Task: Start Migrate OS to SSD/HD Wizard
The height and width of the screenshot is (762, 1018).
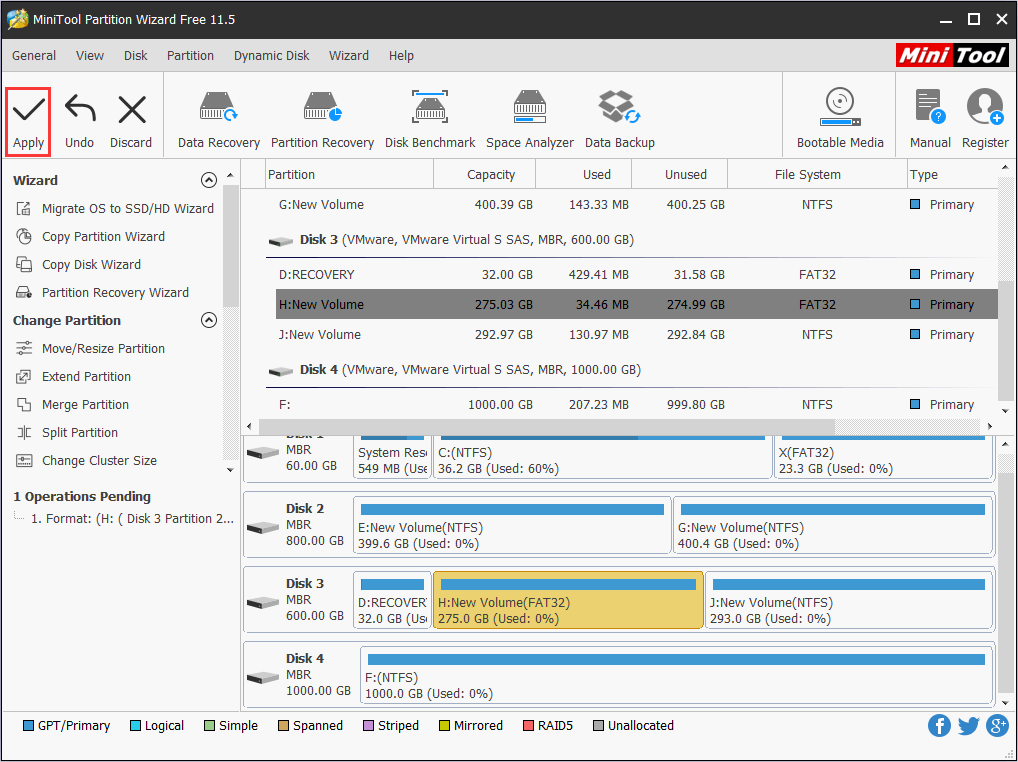Action: (115, 208)
